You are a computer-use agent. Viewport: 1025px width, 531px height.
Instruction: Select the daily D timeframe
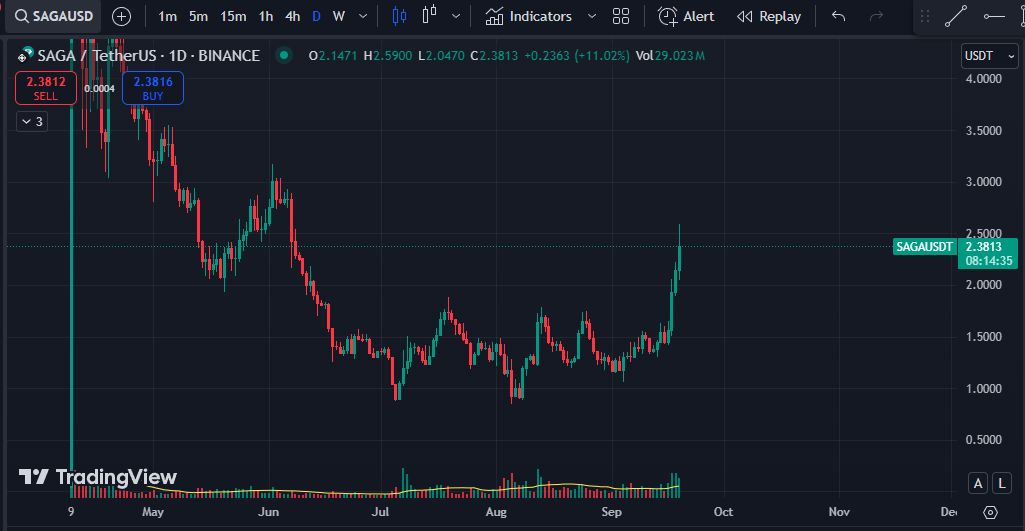[x=316, y=16]
